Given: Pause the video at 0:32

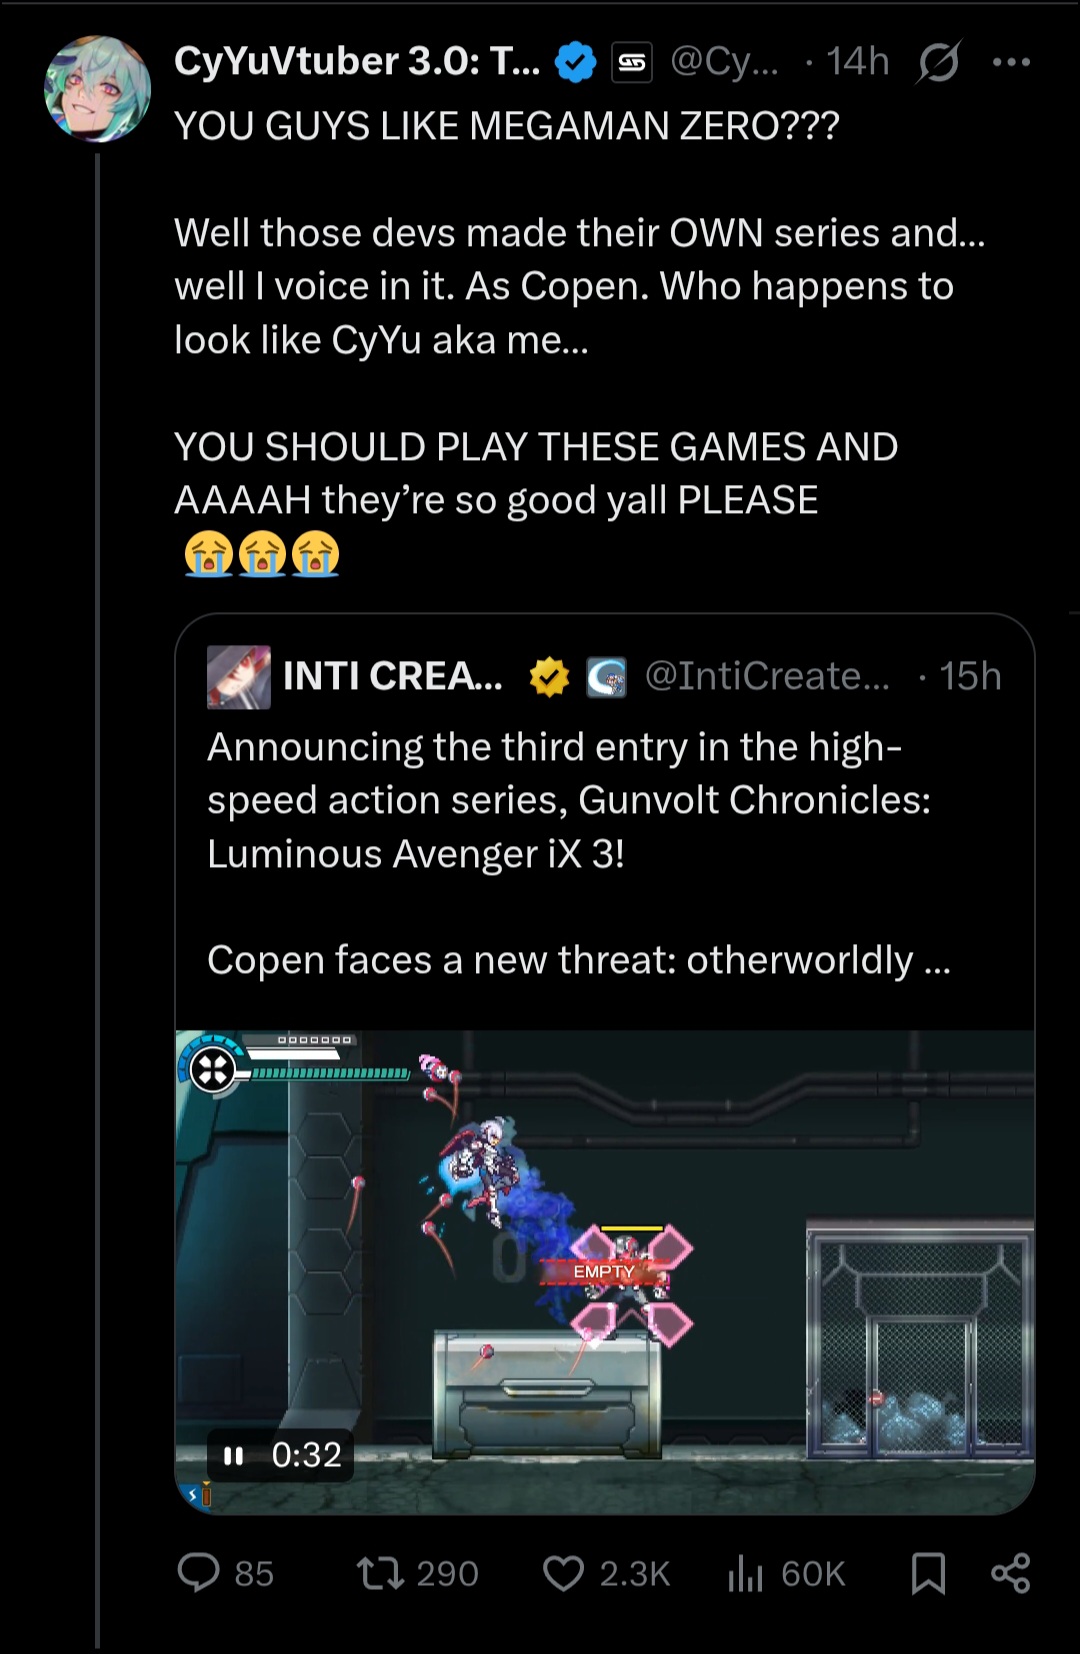Looking at the screenshot, I should 234,1455.
